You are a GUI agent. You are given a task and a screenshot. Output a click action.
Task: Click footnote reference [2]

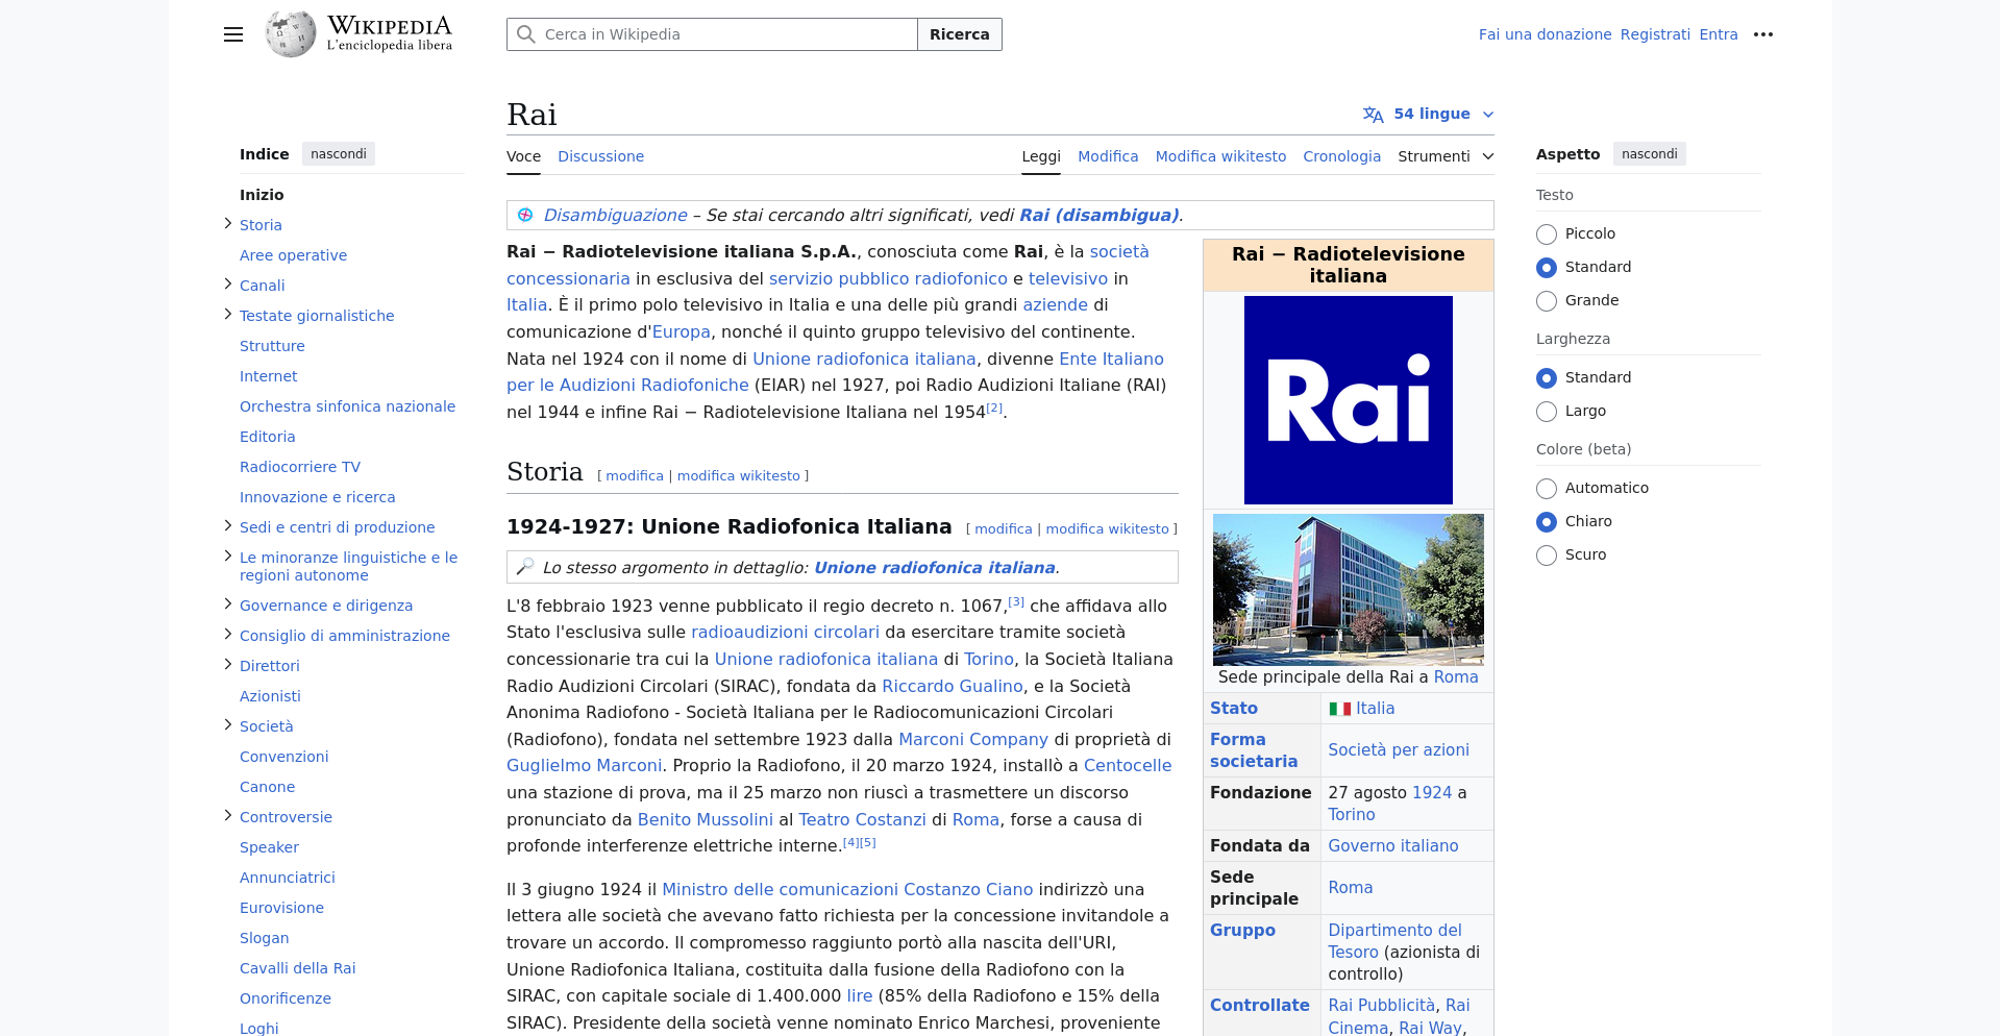coord(994,408)
